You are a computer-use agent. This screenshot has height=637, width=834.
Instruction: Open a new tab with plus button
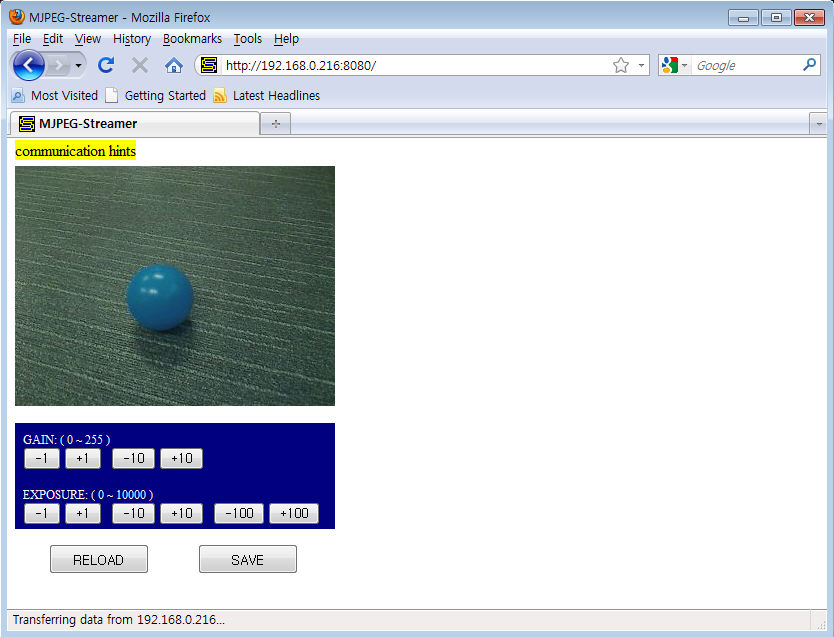276,124
